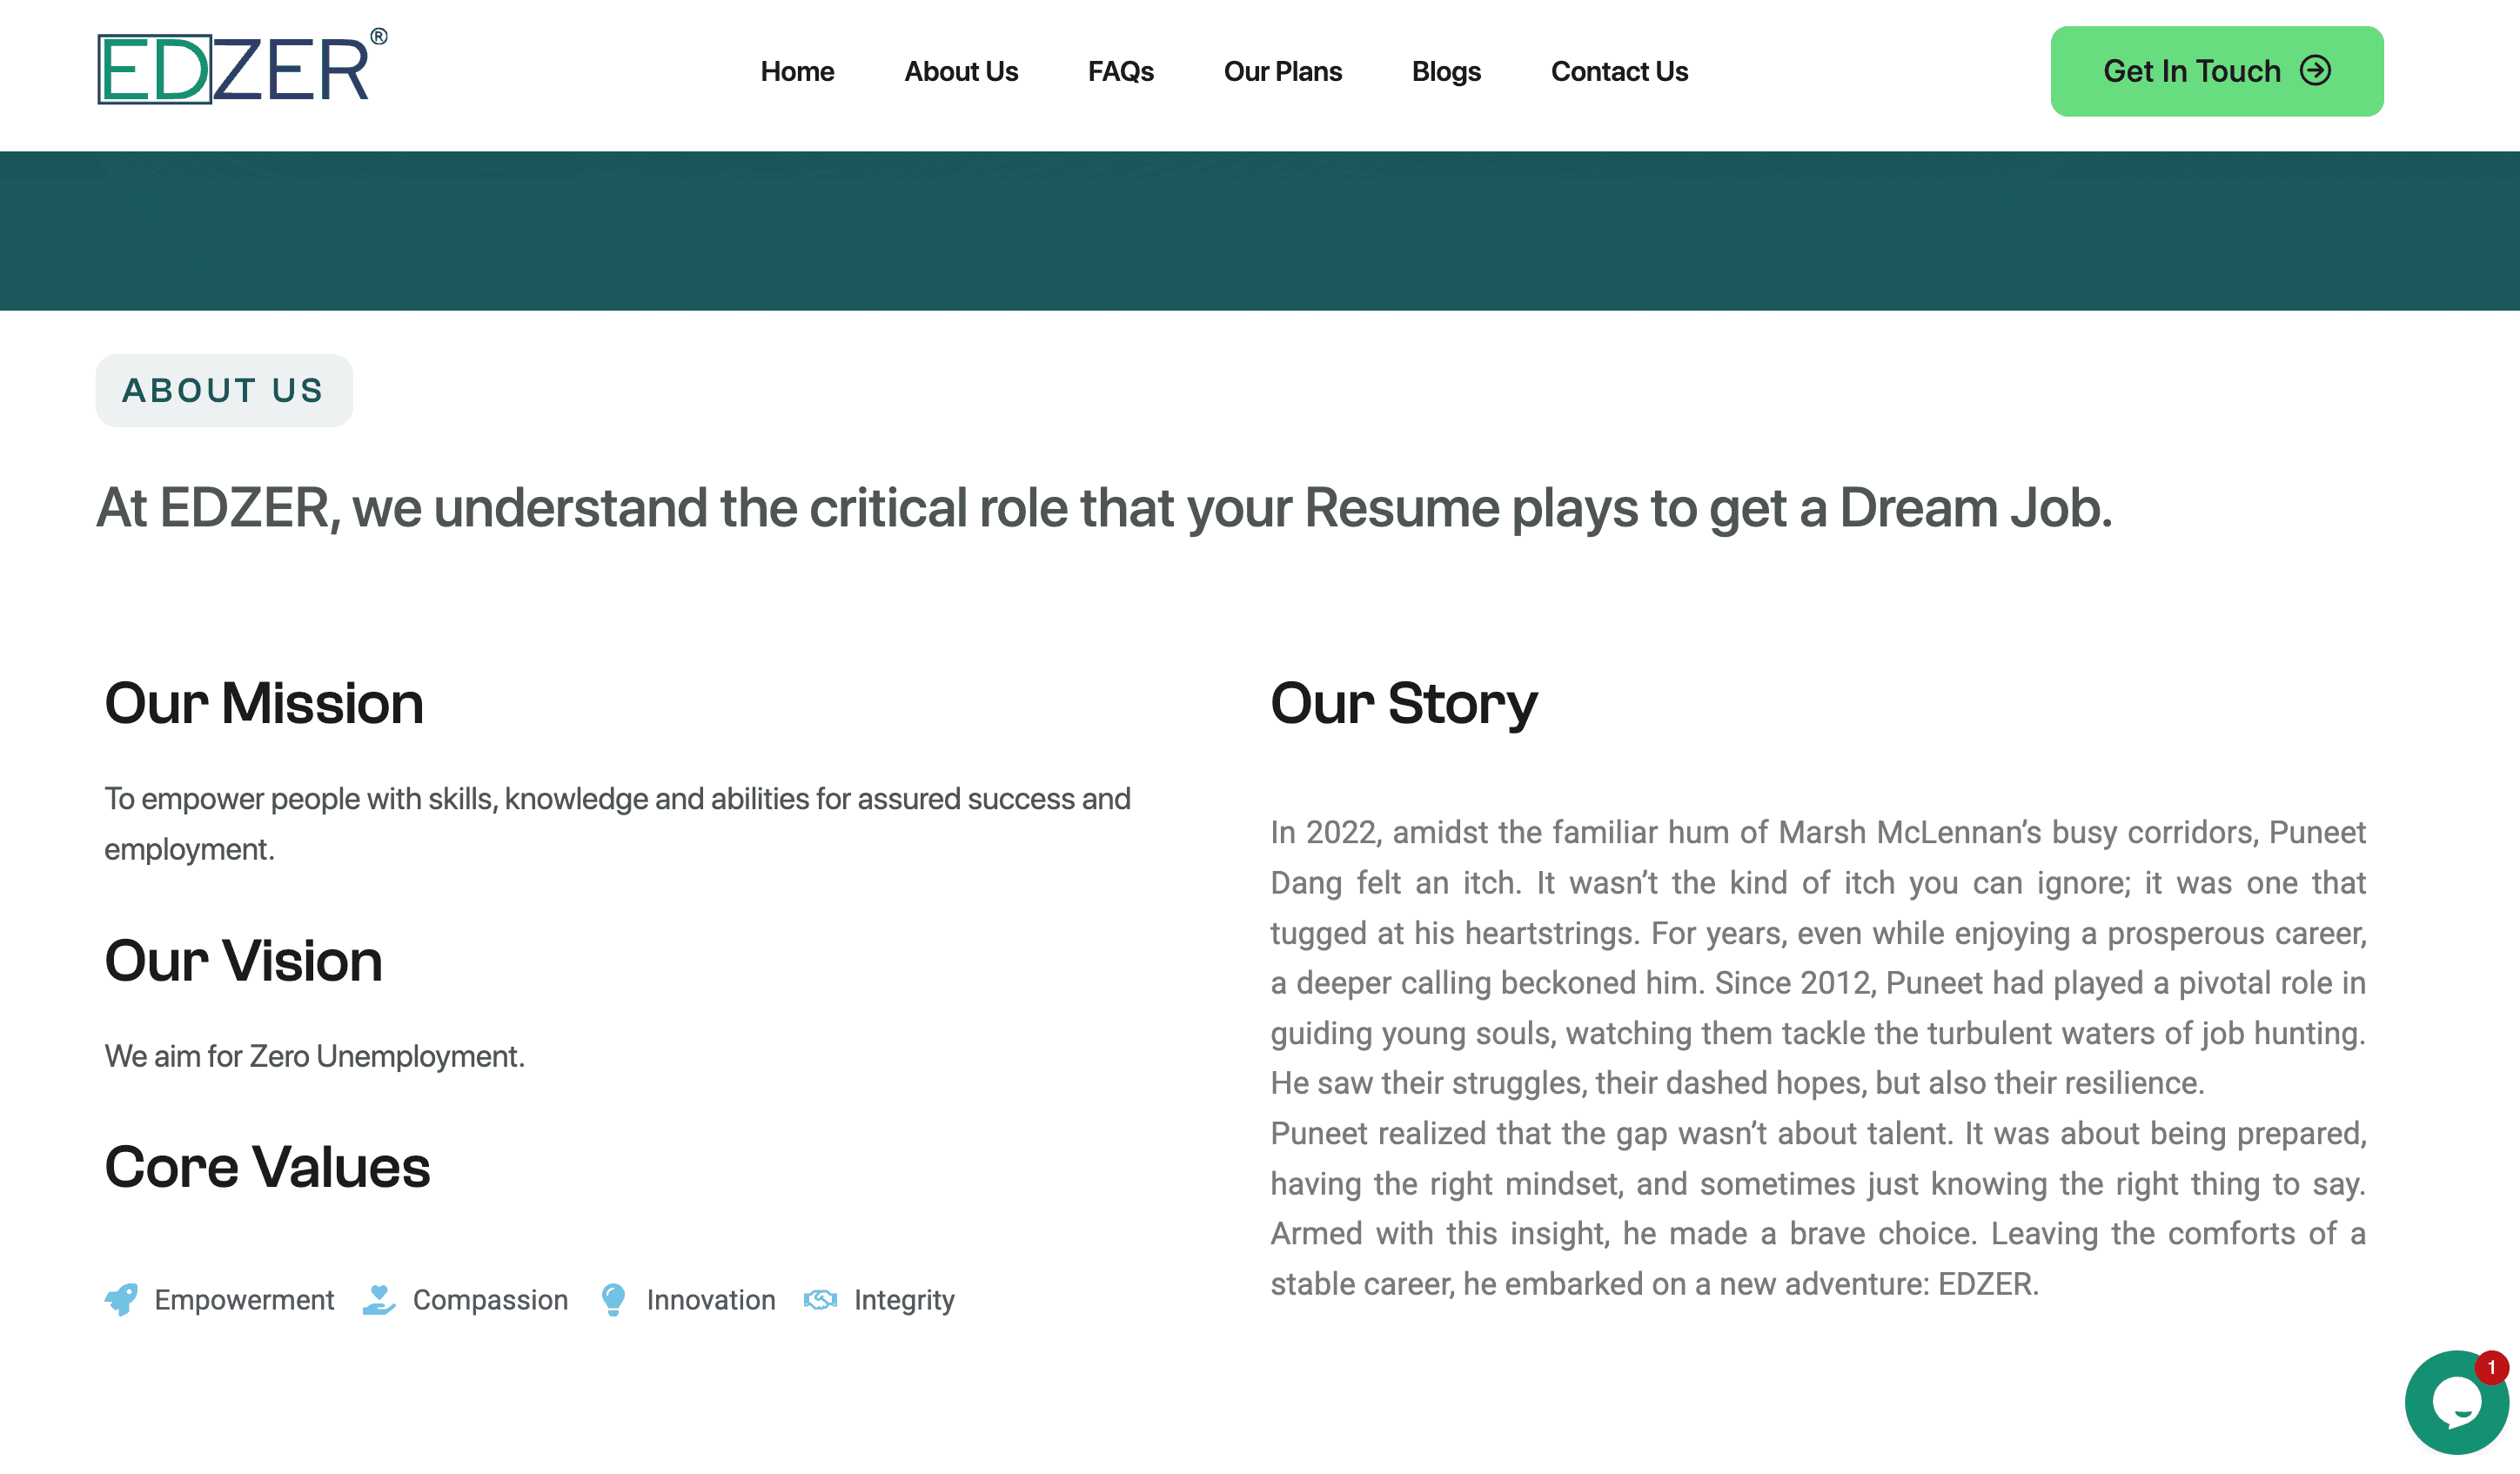
Task: Open the Blogs section
Action: coord(1445,71)
